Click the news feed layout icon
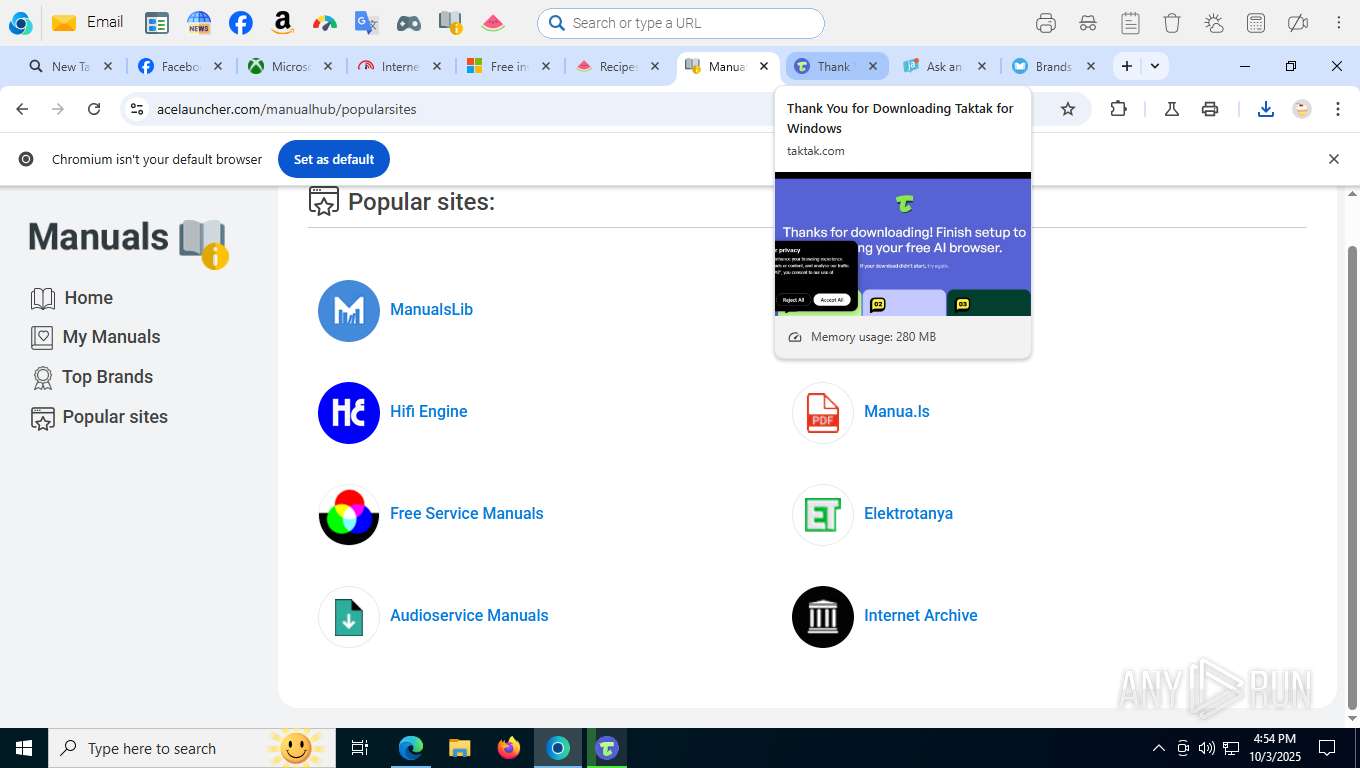The image size is (1360, 768). pos(157,22)
